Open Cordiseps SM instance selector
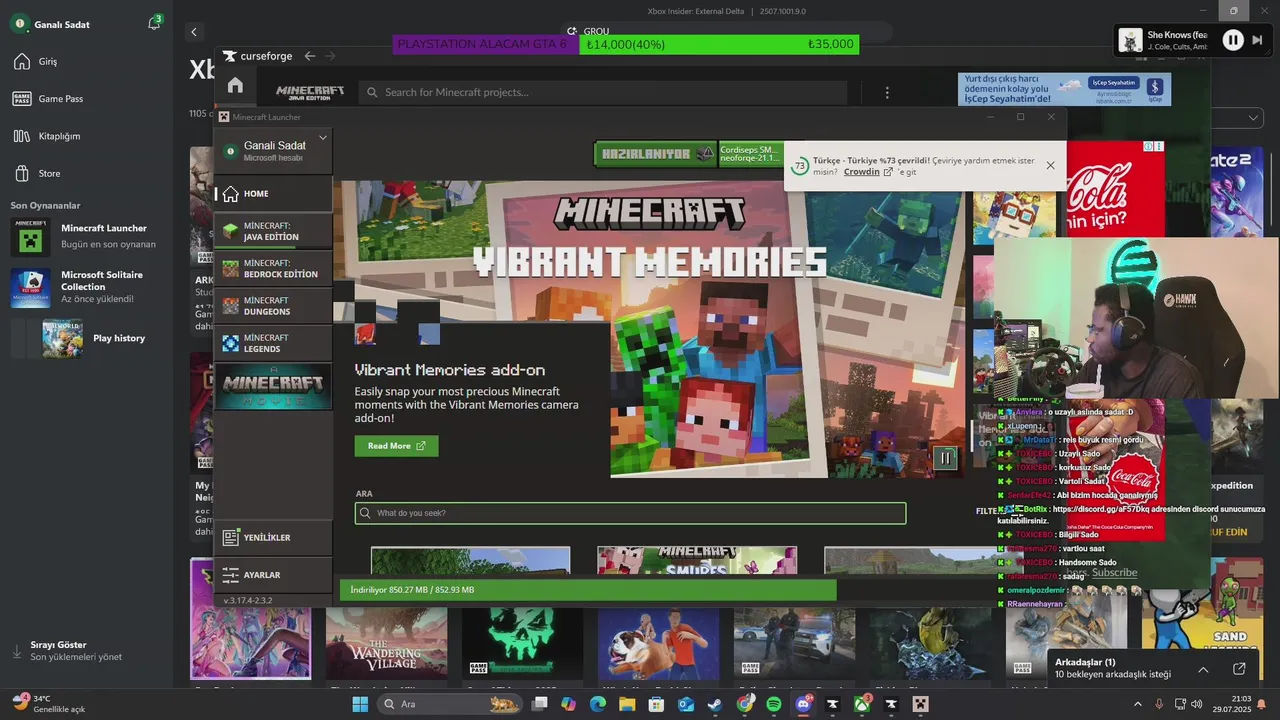The width and height of the screenshot is (1280, 720). [x=749, y=154]
